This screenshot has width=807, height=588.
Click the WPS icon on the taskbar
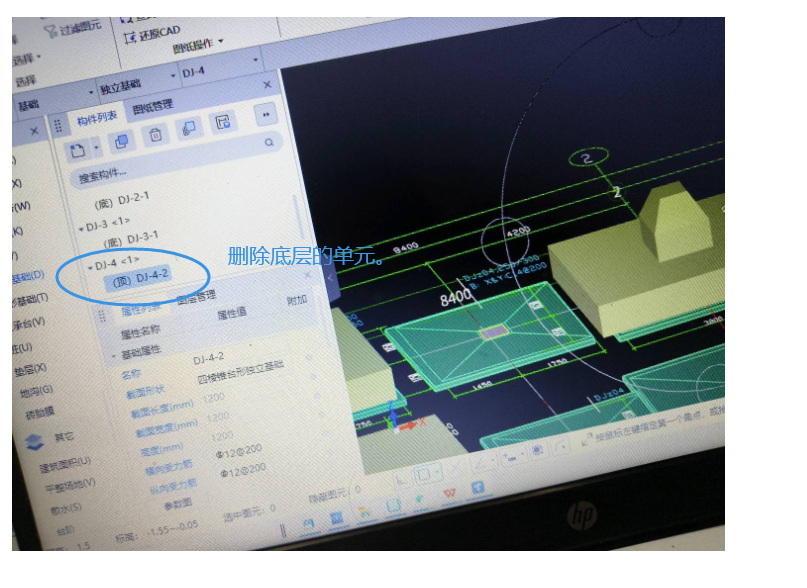(x=449, y=494)
